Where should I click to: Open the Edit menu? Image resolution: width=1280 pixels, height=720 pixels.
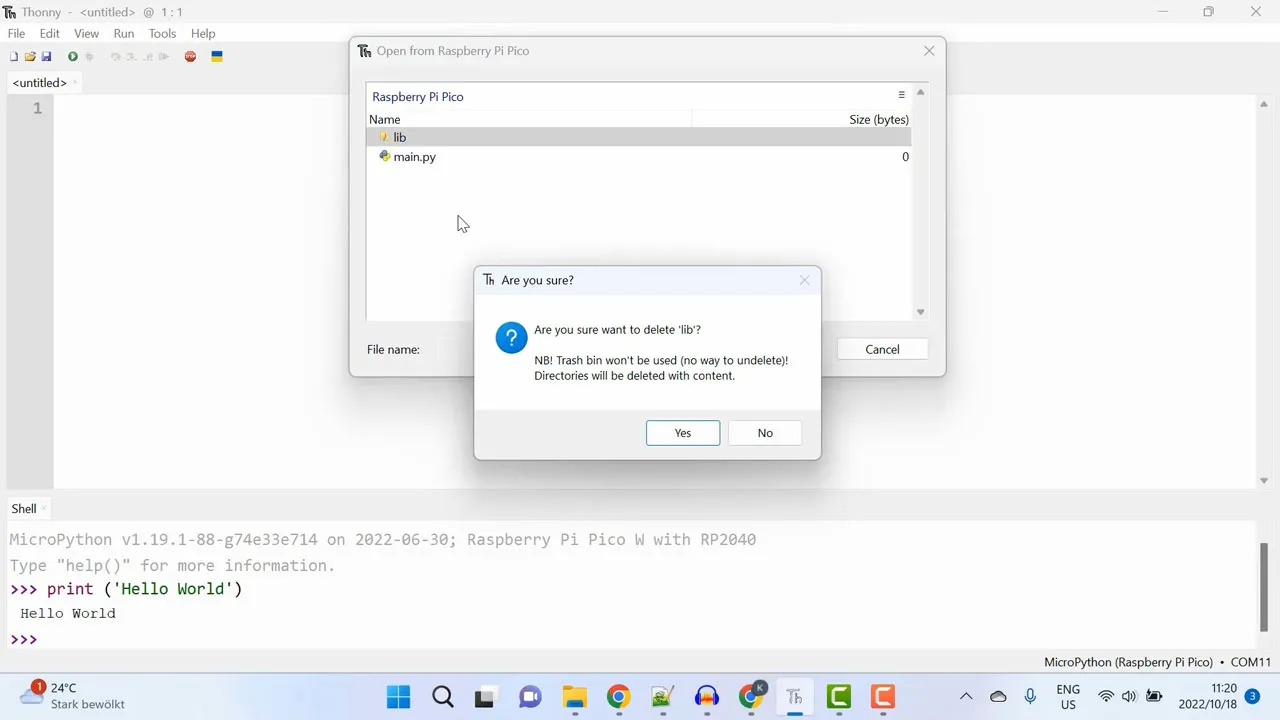coord(50,33)
